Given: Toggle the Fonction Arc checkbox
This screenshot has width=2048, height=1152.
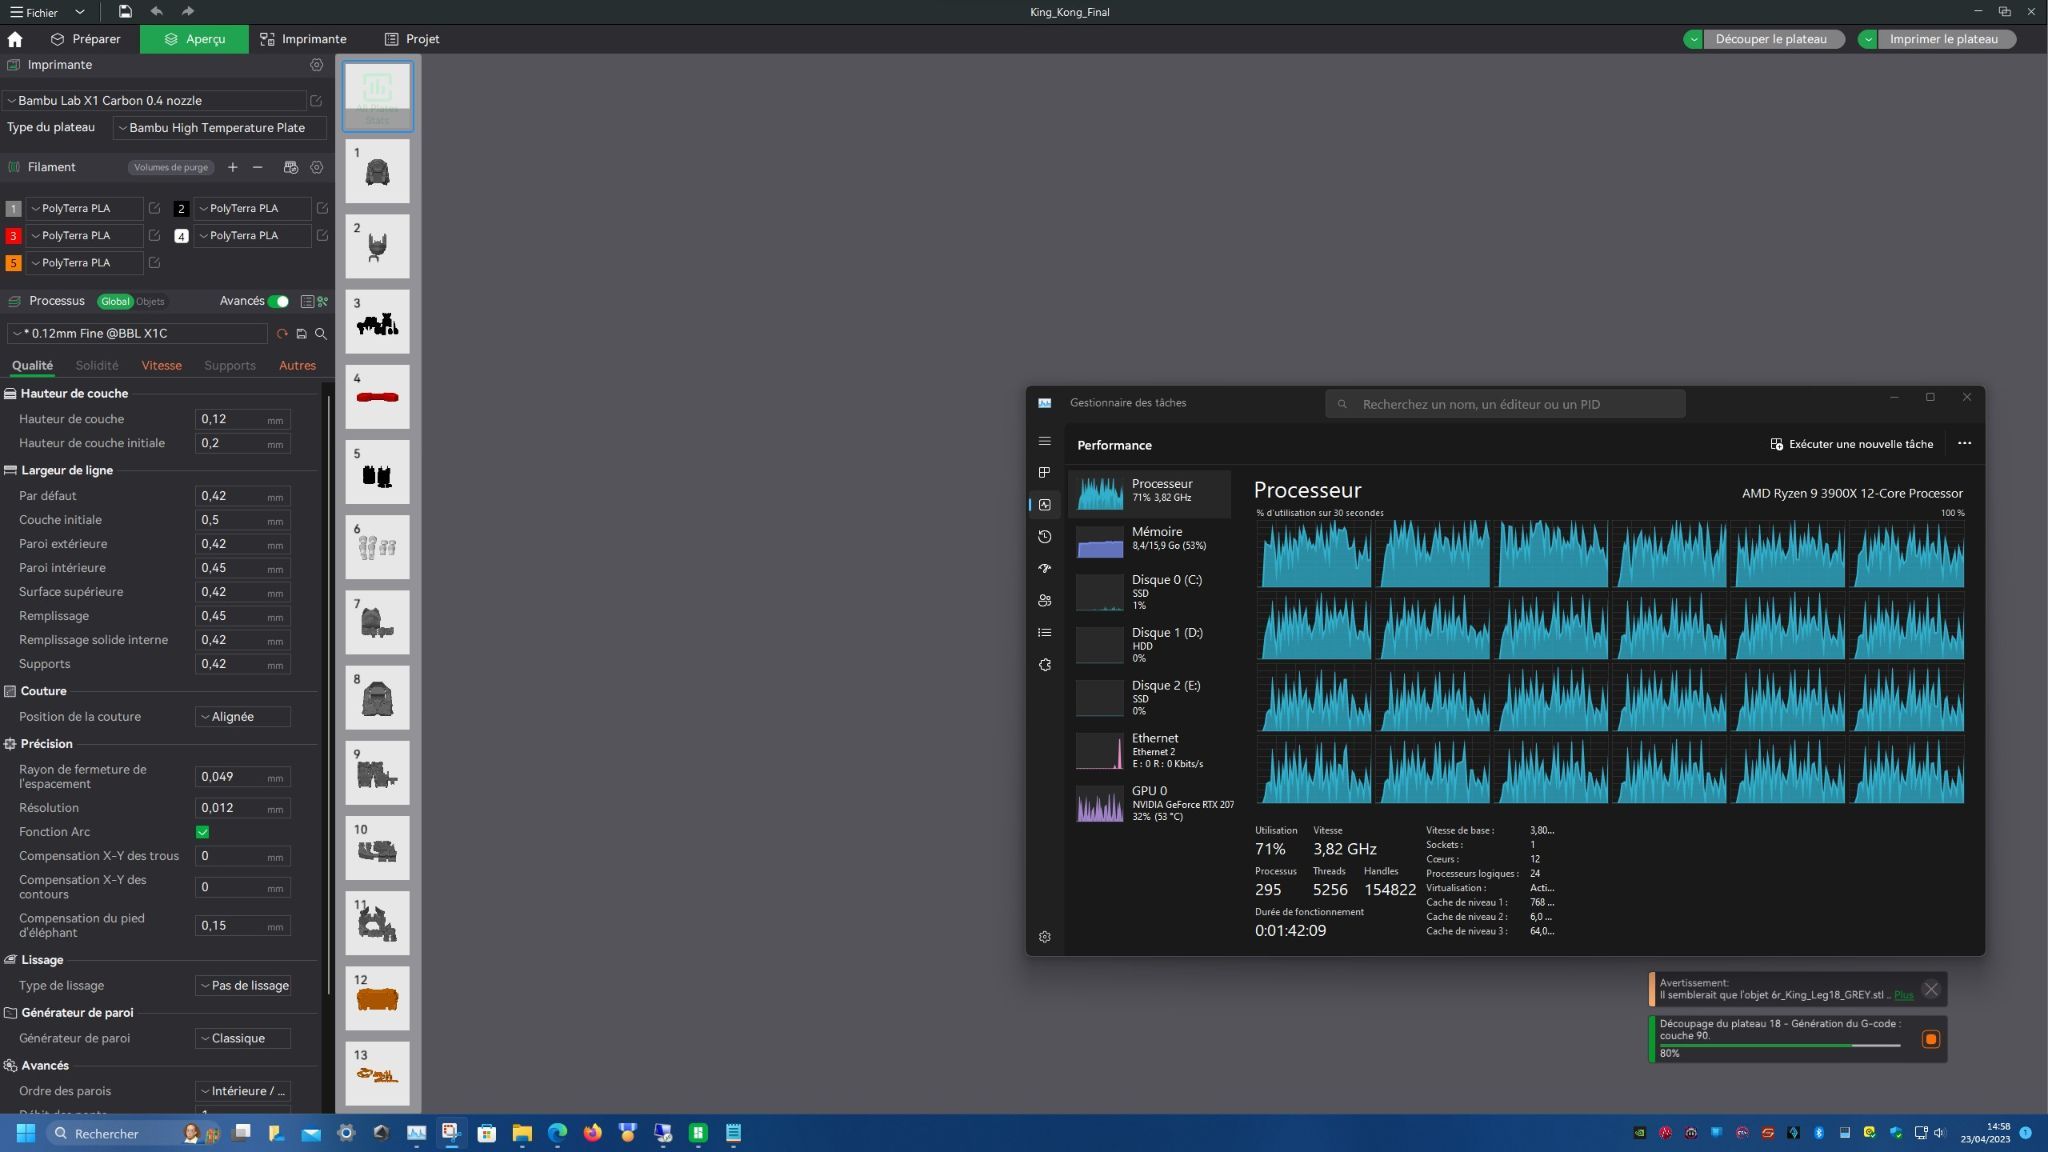Looking at the screenshot, I should (x=202, y=832).
